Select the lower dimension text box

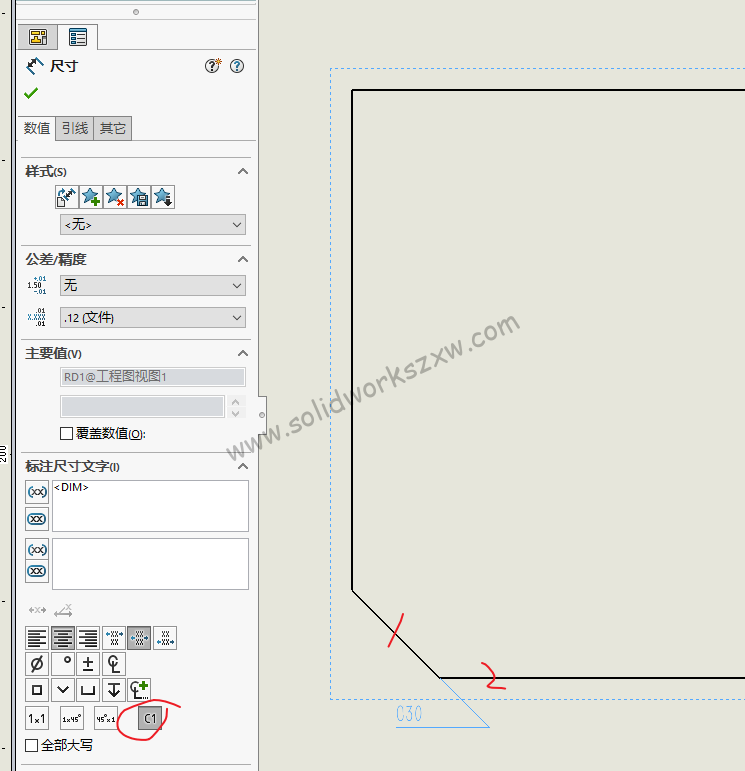click(150, 564)
